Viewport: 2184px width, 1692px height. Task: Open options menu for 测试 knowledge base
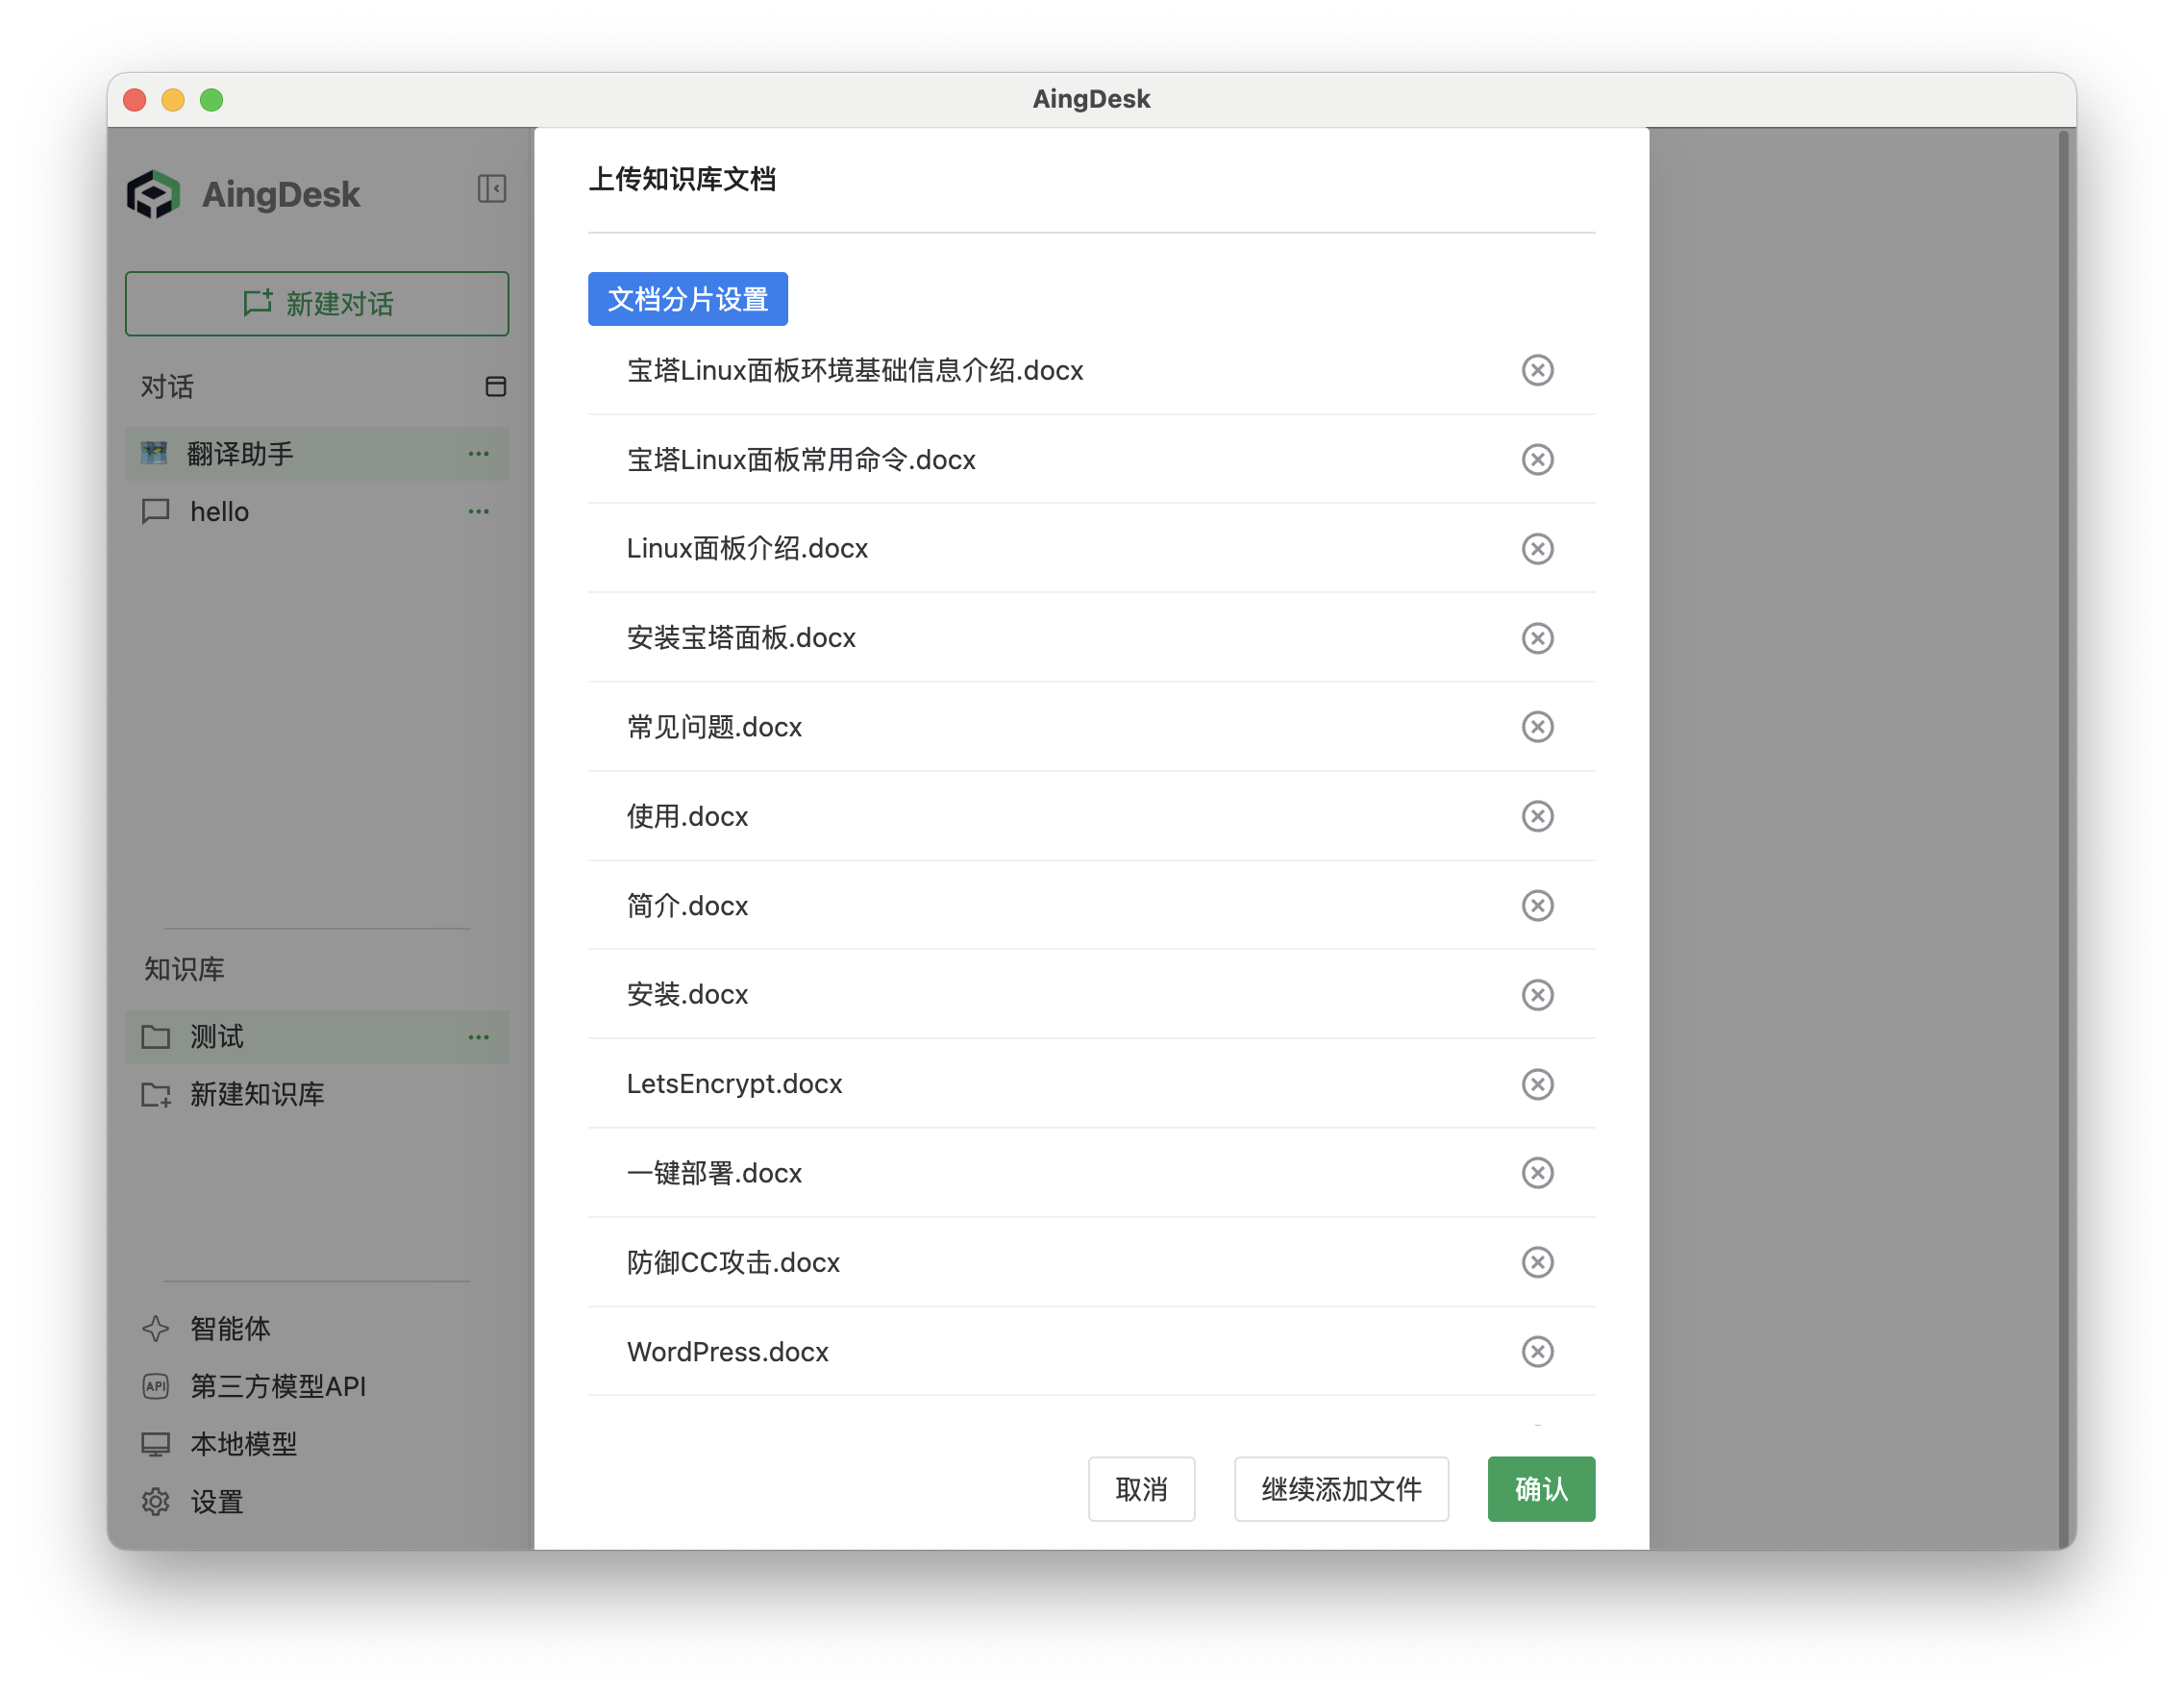point(478,1037)
